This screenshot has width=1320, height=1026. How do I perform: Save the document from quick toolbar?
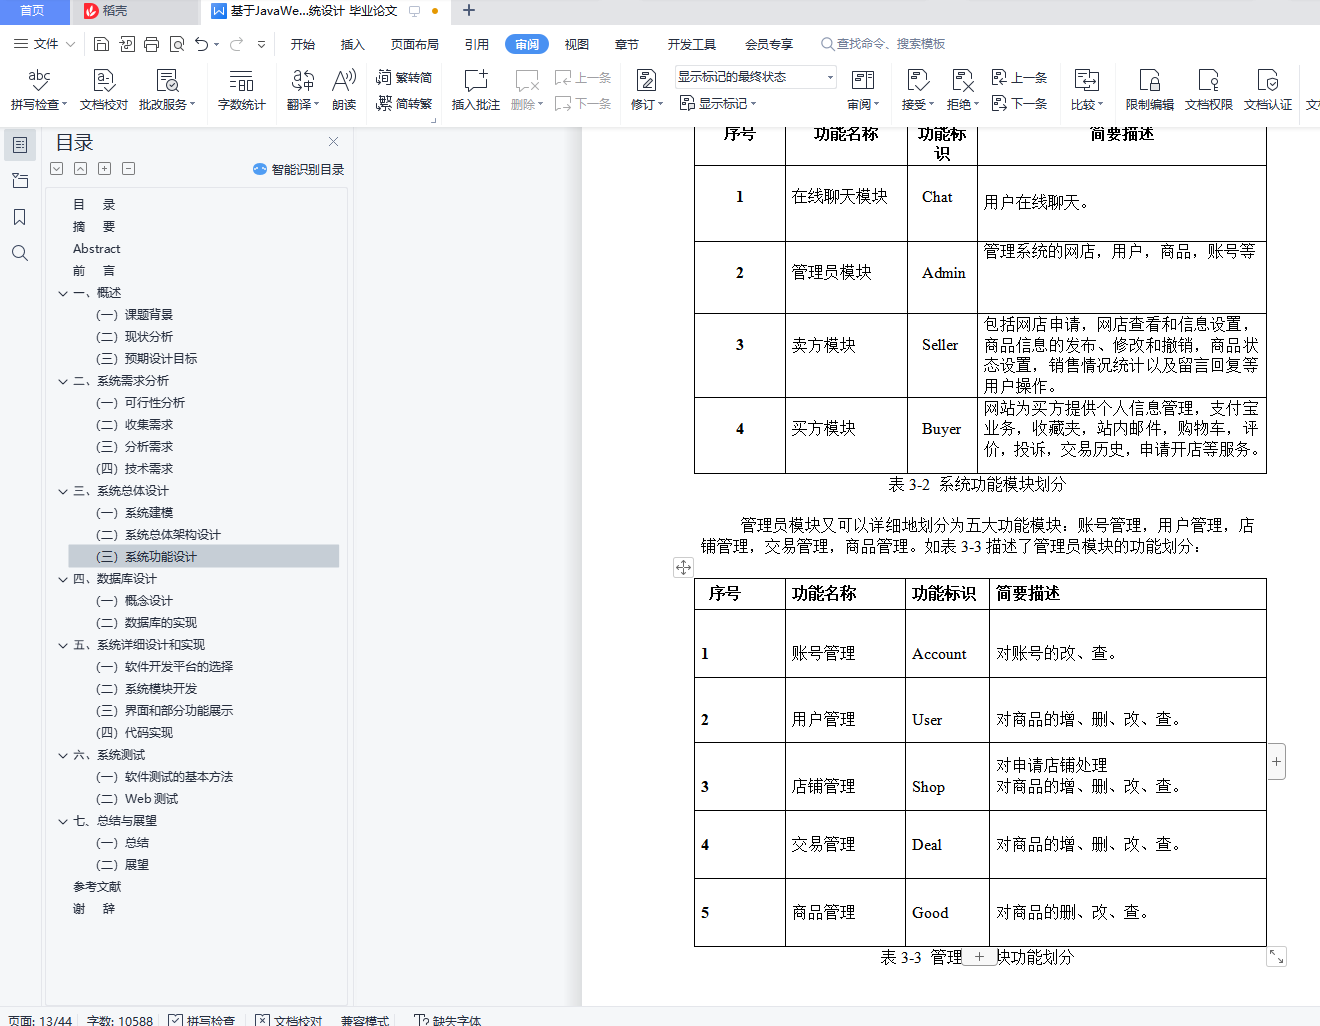tap(101, 44)
